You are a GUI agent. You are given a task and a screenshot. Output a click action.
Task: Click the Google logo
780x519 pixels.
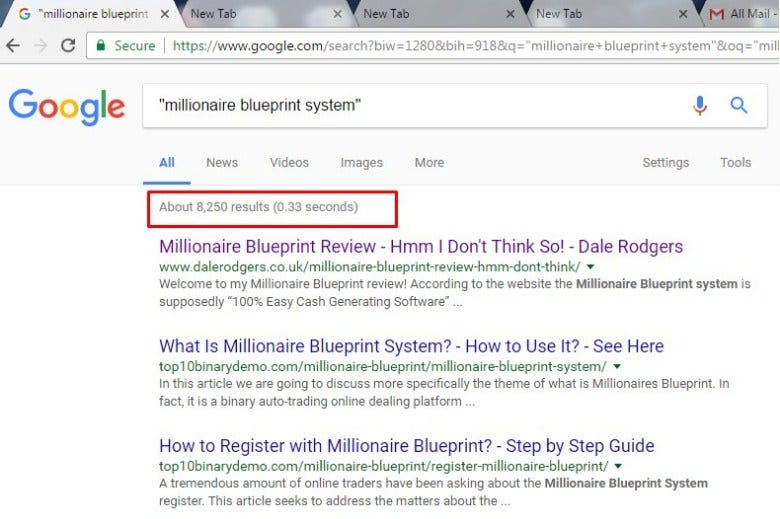67,107
